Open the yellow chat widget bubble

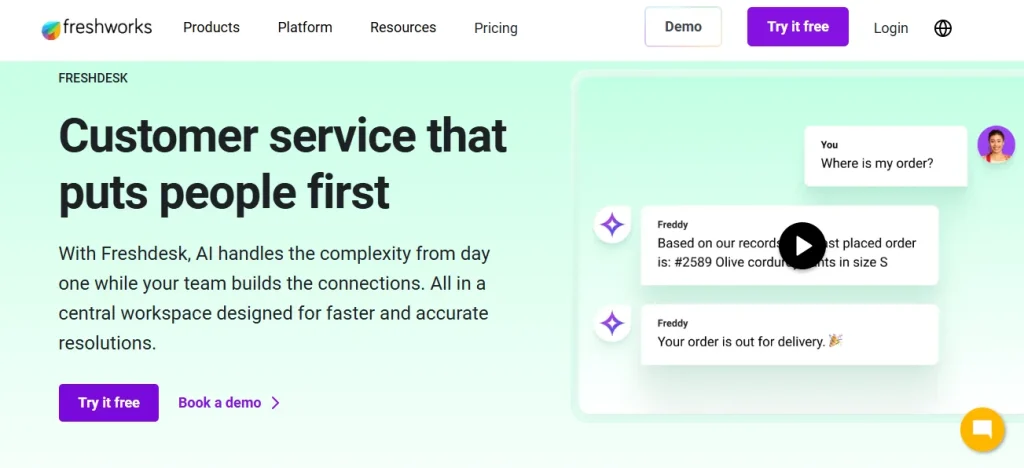[x=982, y=429]
